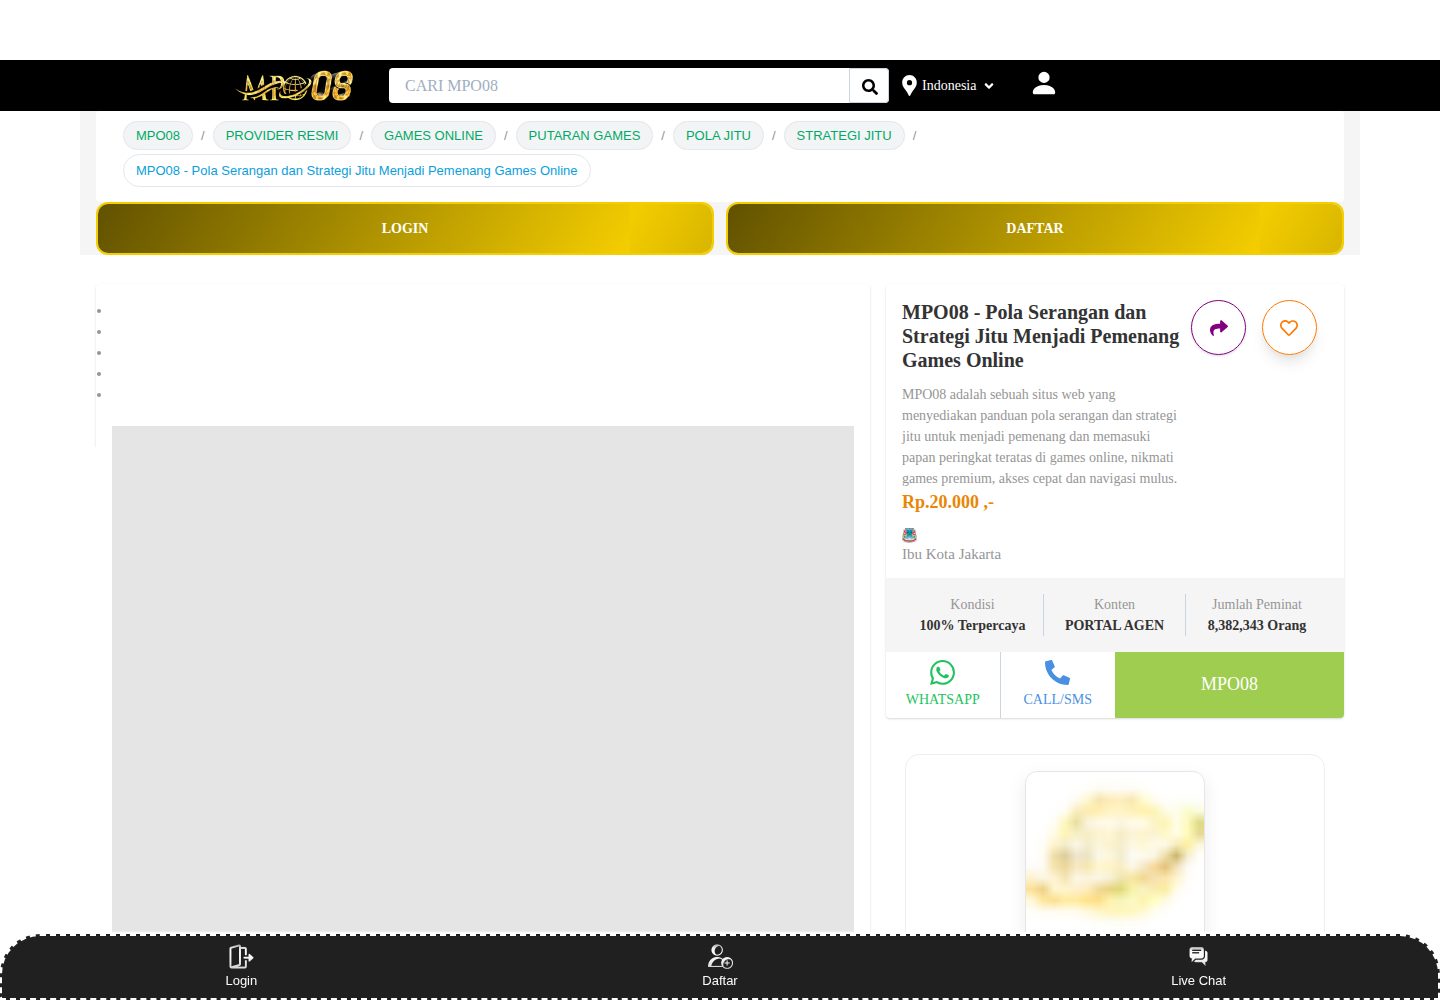1440x1000 pixels.
Task: Click the gold DAFTAR button
Action: point(1035,228)
